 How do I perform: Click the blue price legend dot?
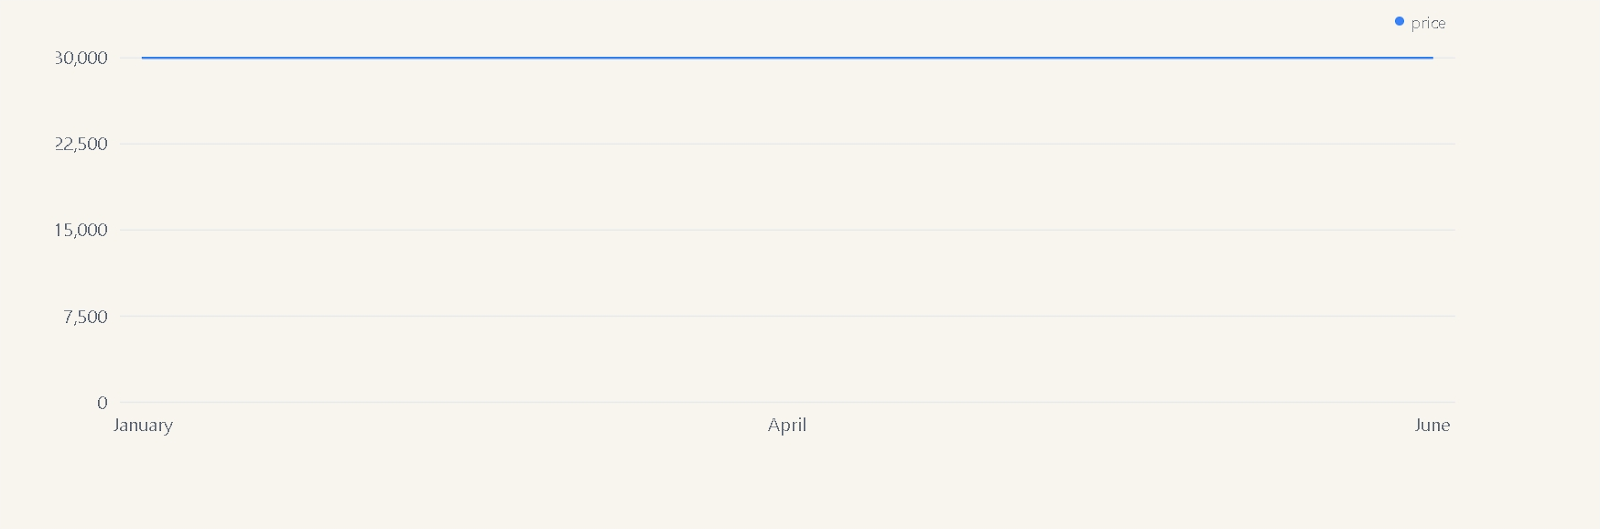(1399, 22)
